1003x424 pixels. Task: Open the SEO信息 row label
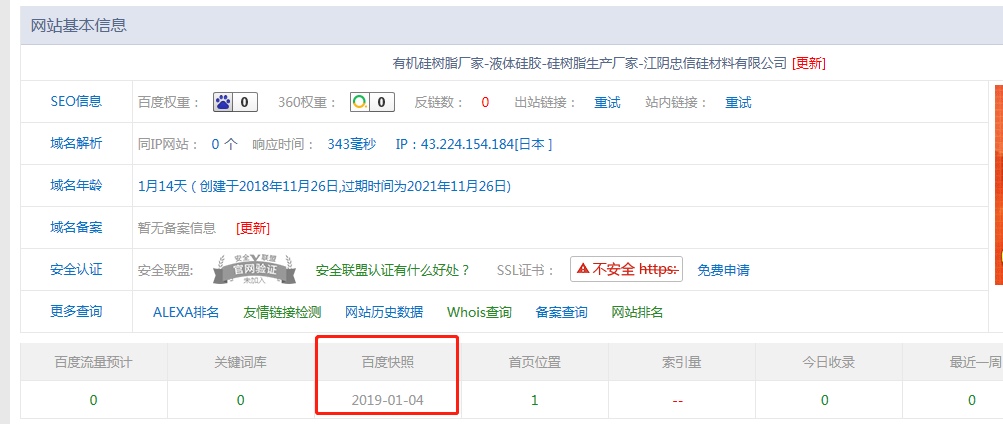tap(76, 101)
